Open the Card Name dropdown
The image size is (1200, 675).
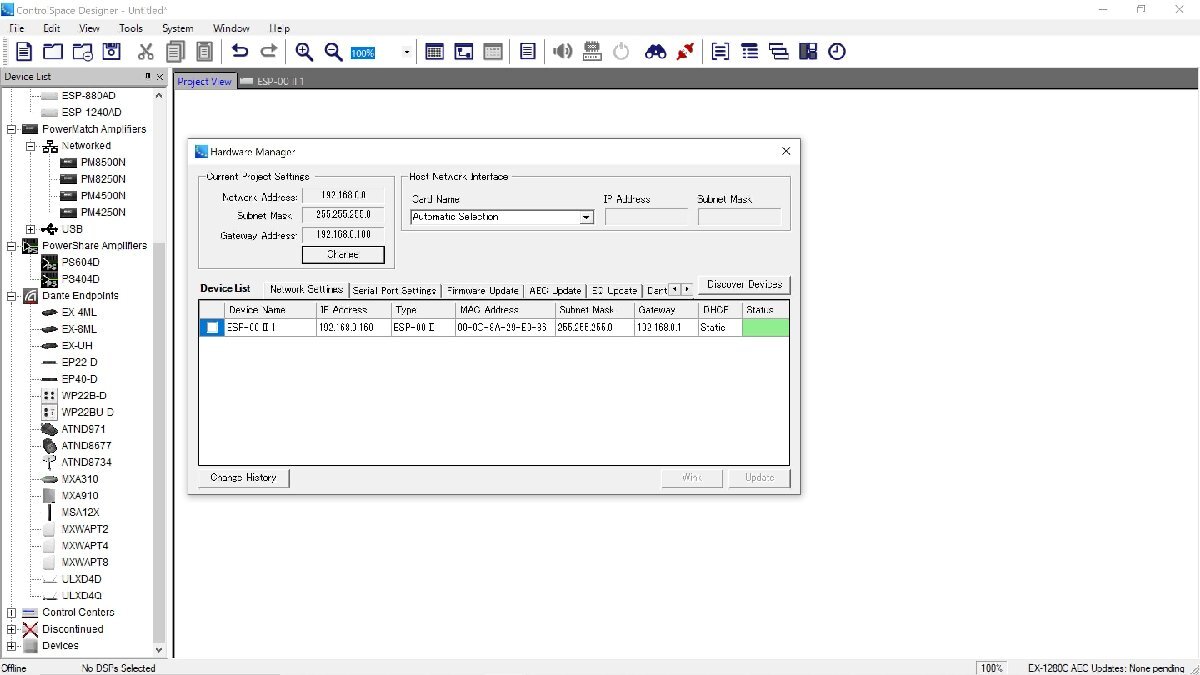[587, 217]
